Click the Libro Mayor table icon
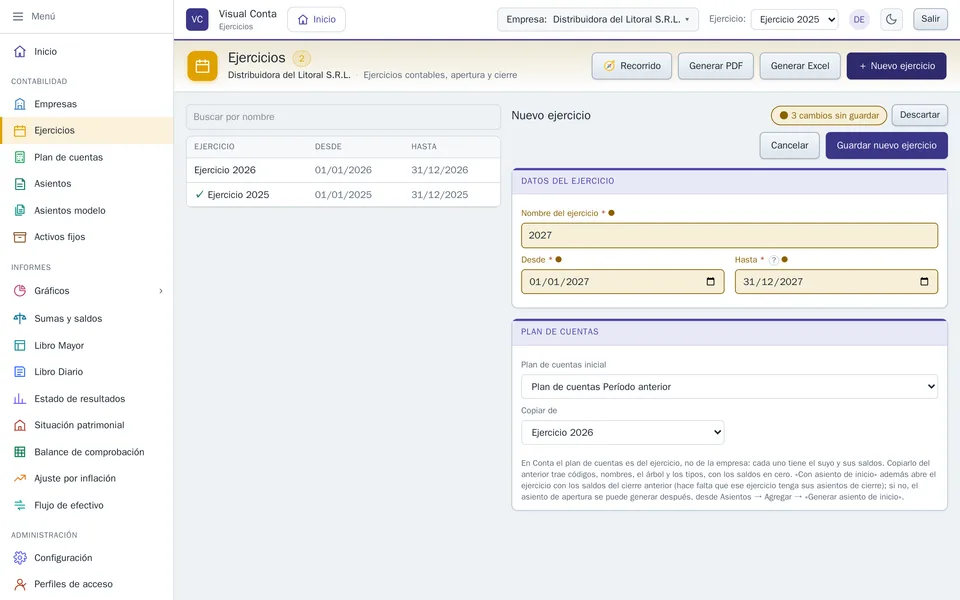The width and height of the screenshot is (960, 600). pyautogui.click(x=20, y=345)
